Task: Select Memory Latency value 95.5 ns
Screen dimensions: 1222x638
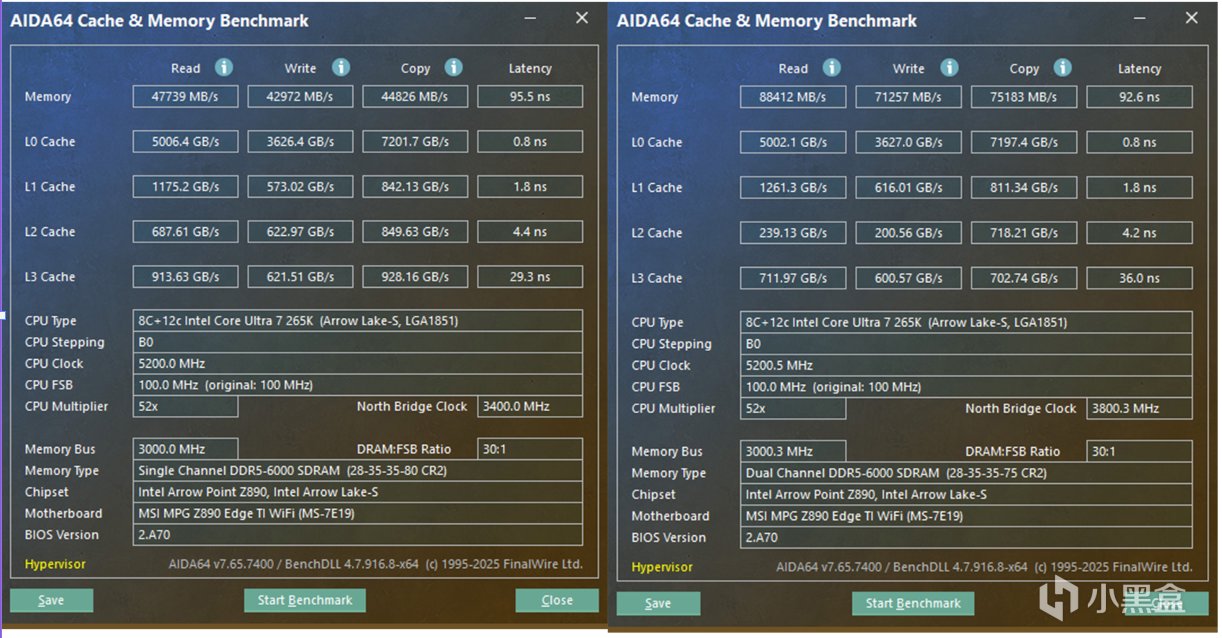Action: (x=530, y=97)
